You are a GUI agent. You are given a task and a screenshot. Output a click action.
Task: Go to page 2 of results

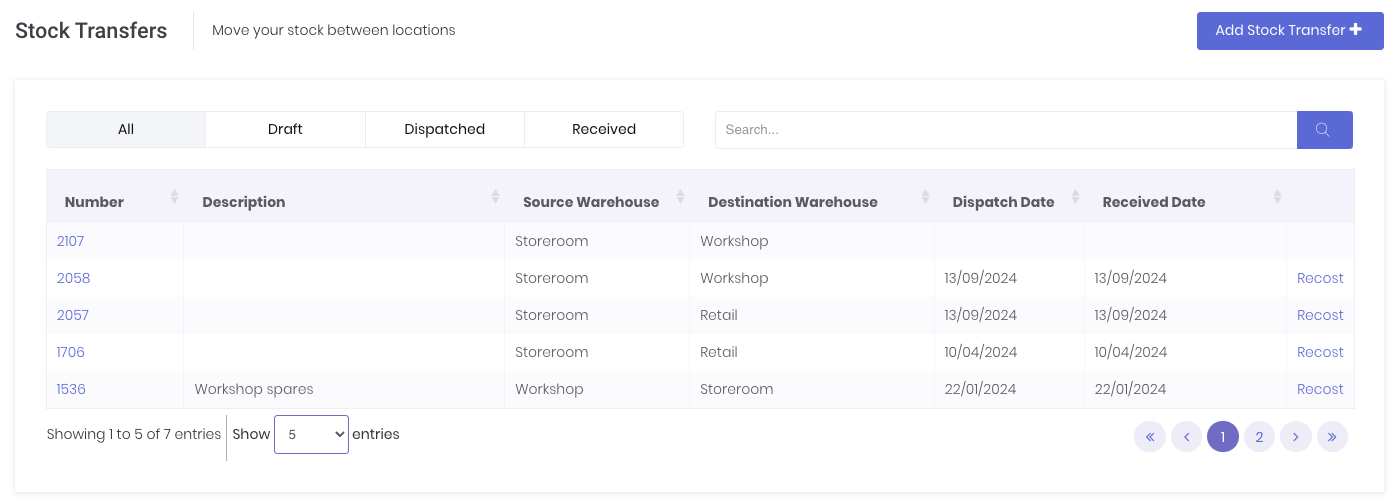(x=1259, y=436)
